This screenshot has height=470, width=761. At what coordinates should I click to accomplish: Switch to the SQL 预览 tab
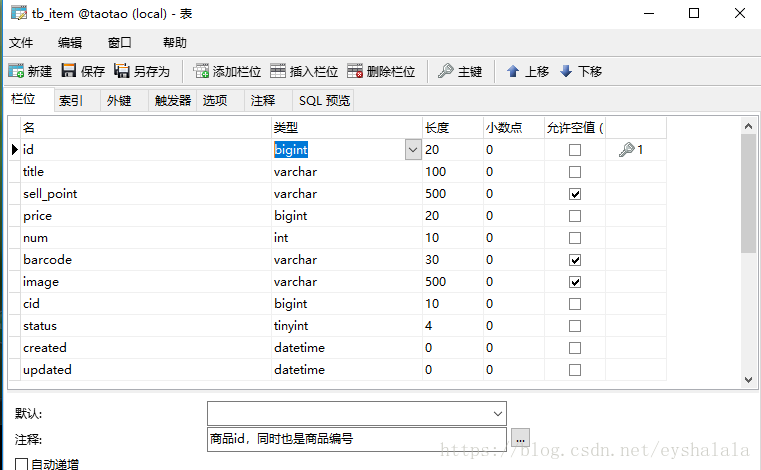pos(324,101)
